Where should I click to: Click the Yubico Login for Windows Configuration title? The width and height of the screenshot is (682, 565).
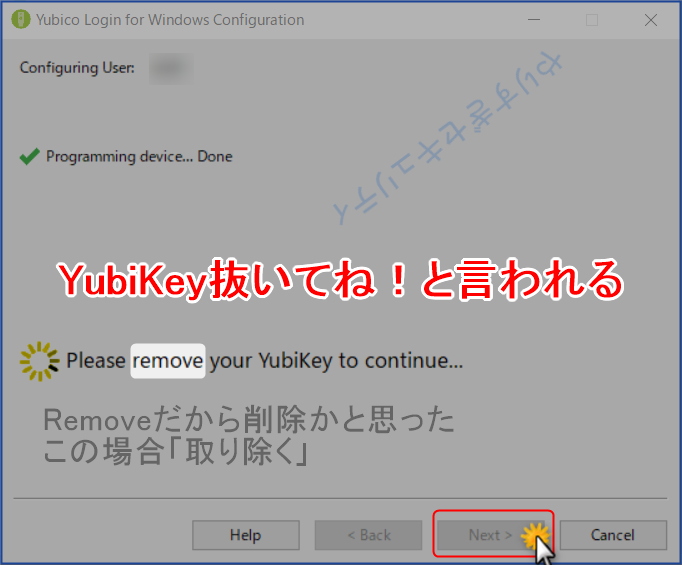click(x=170, y=20)
